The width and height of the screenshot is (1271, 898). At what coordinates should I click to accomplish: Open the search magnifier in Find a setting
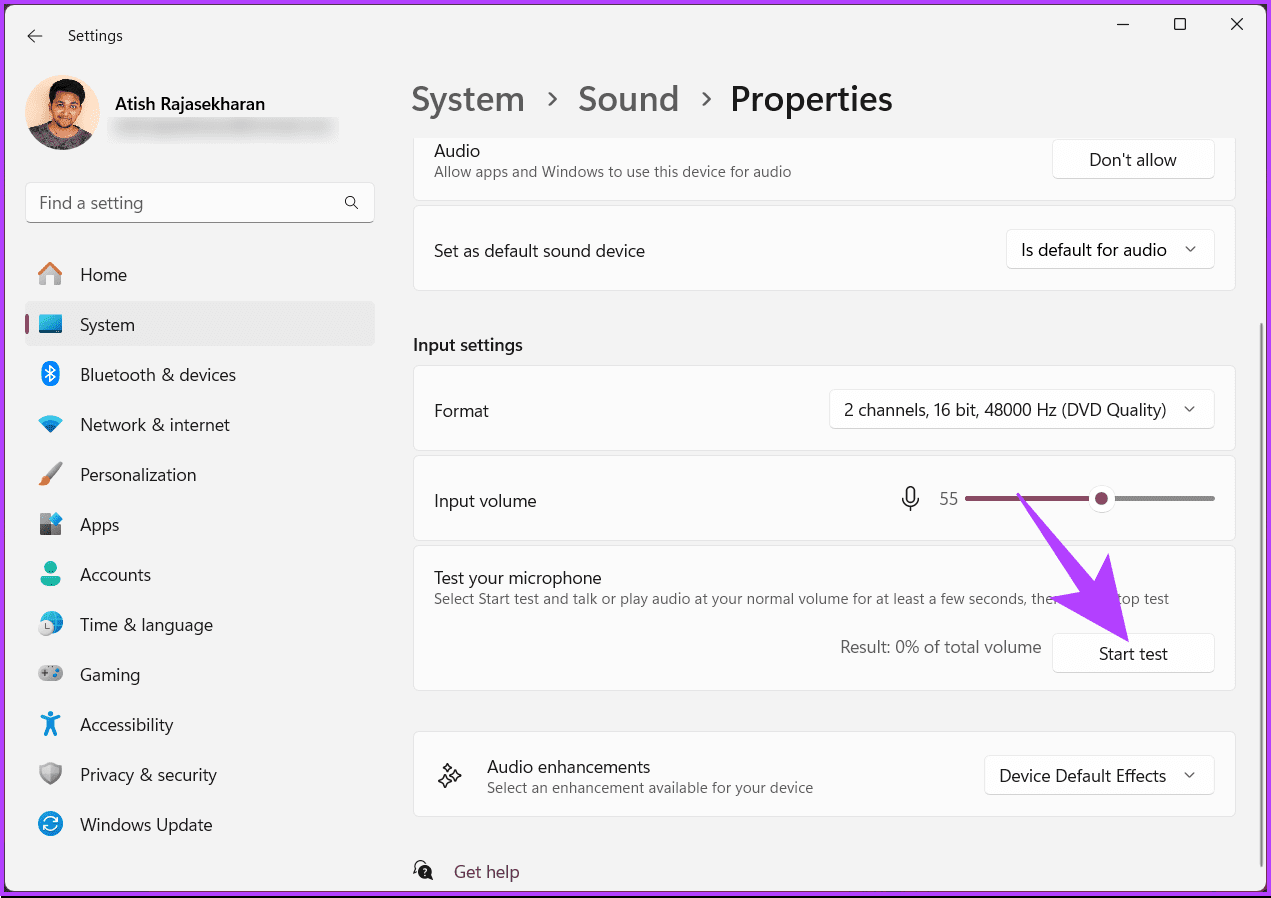click(351, 202)
